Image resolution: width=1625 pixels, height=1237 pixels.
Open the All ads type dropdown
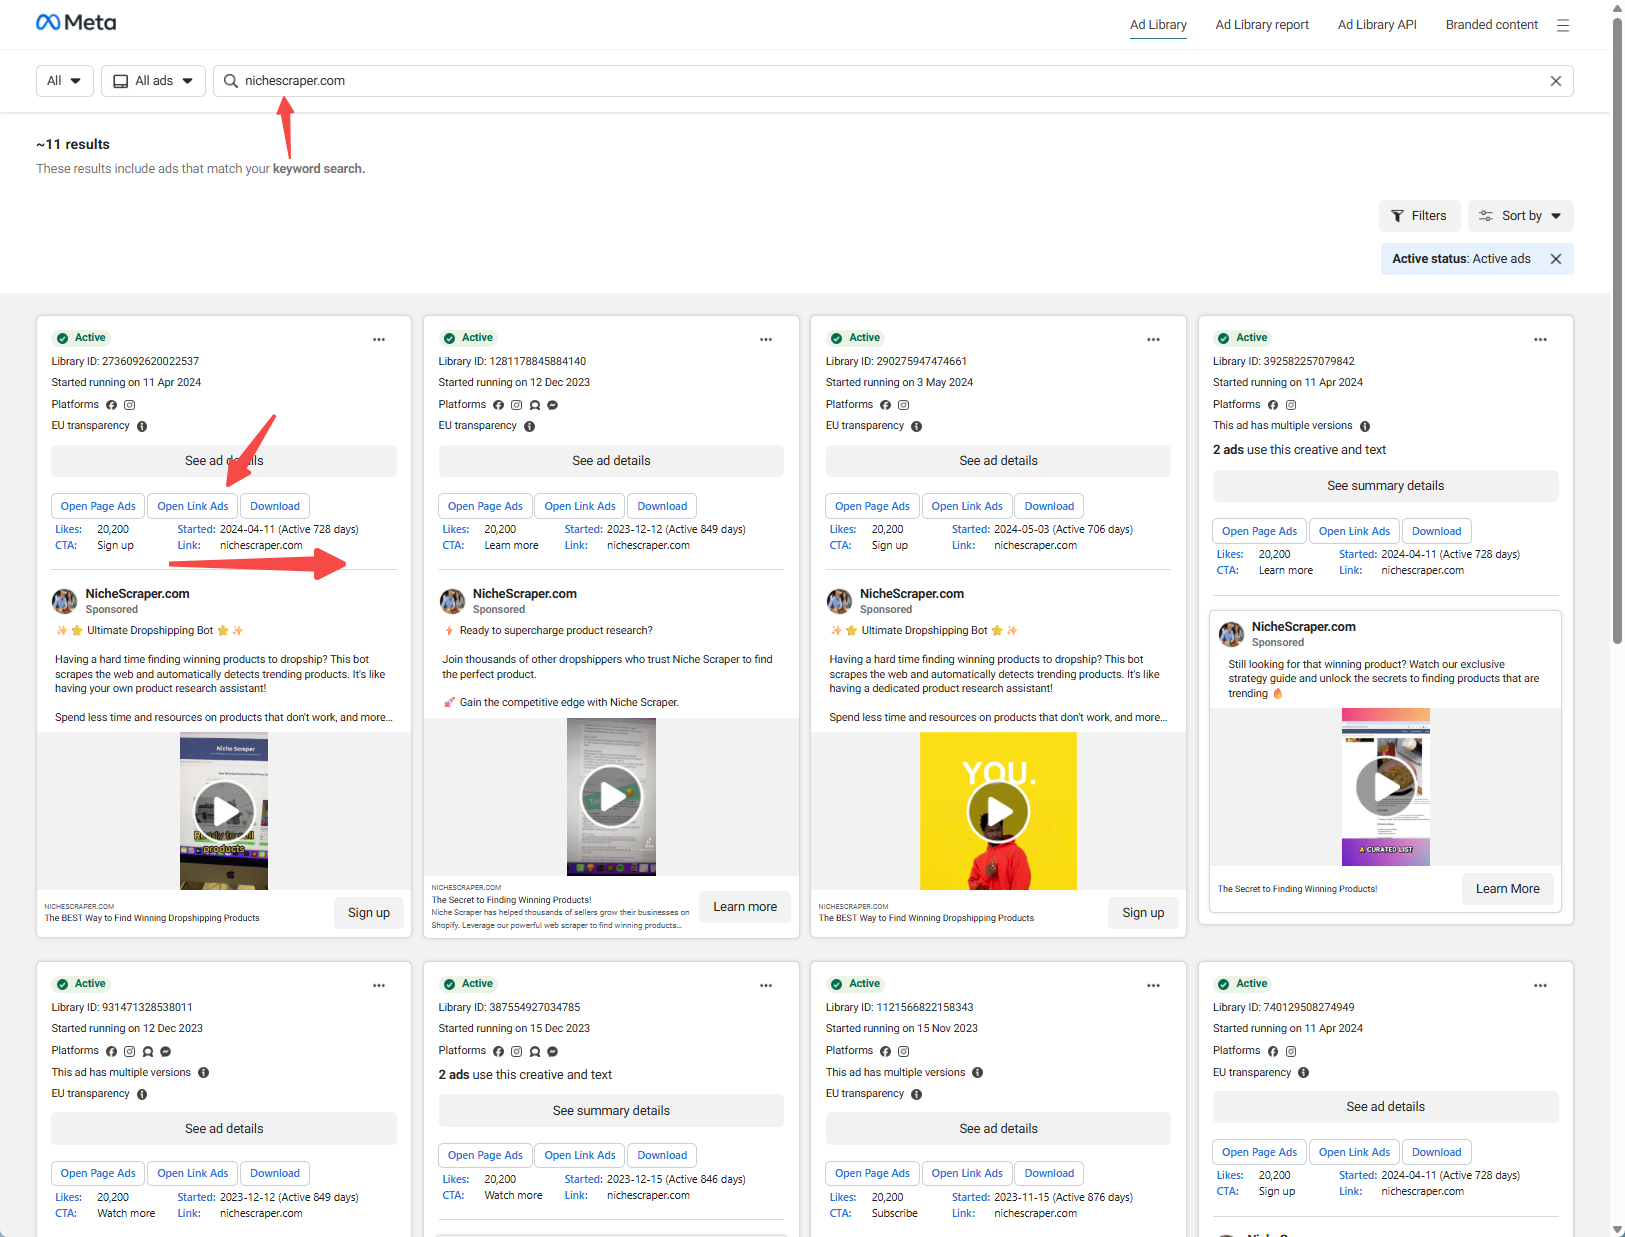pos(153,81)
